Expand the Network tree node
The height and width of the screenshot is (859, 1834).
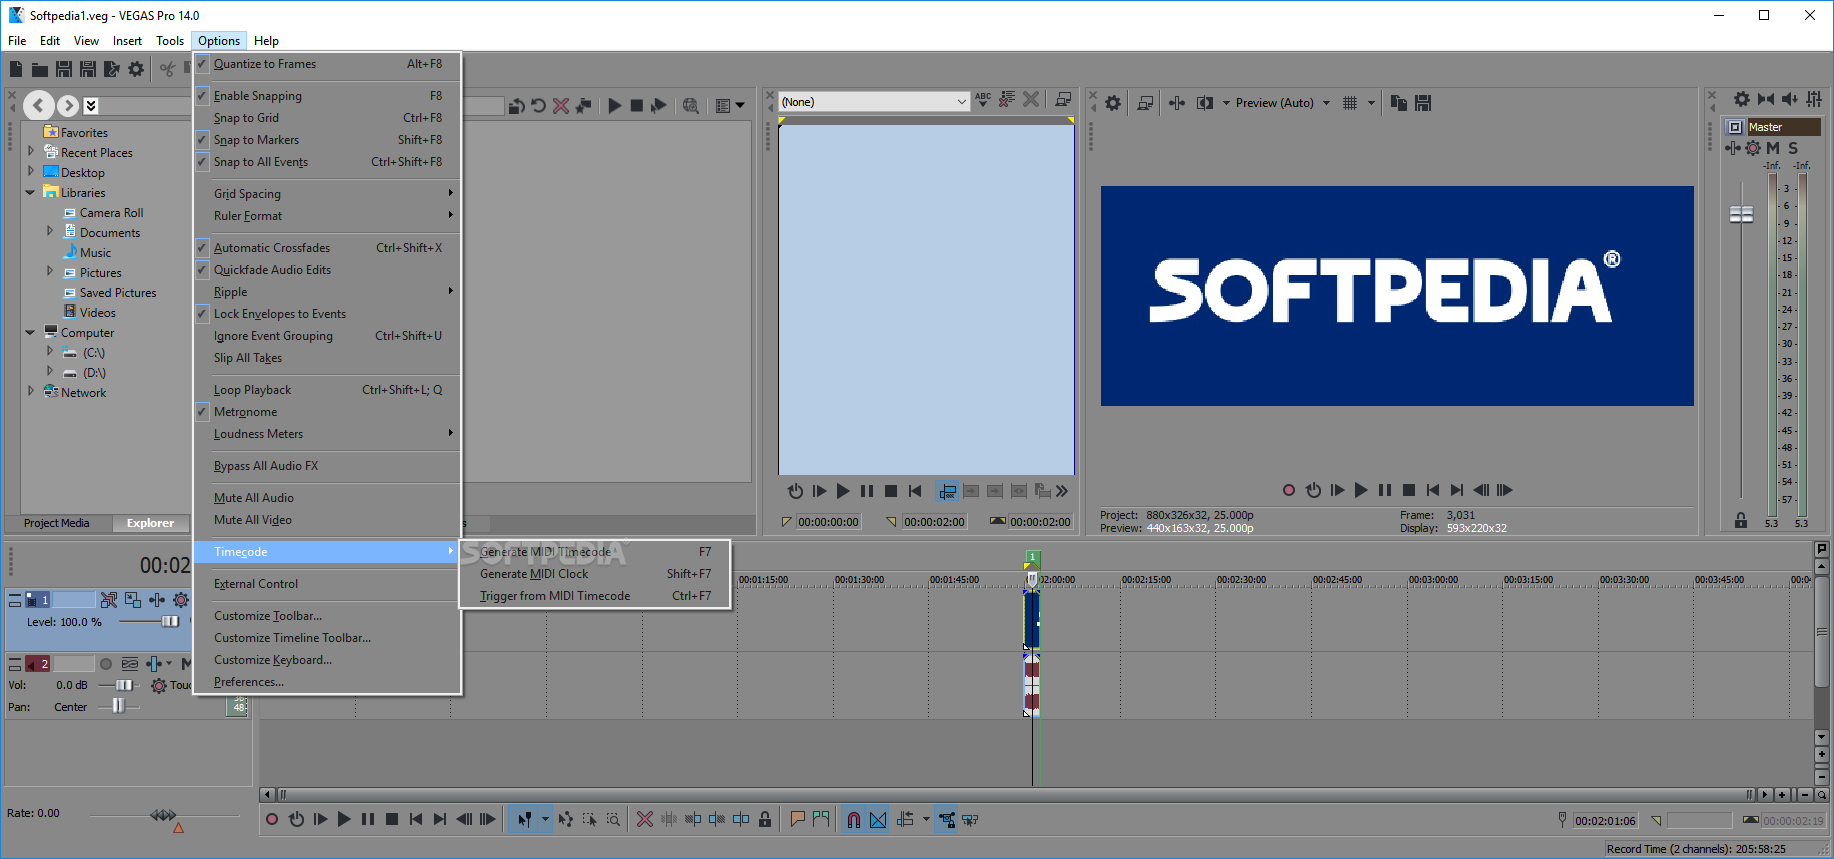tap(30, 392)
